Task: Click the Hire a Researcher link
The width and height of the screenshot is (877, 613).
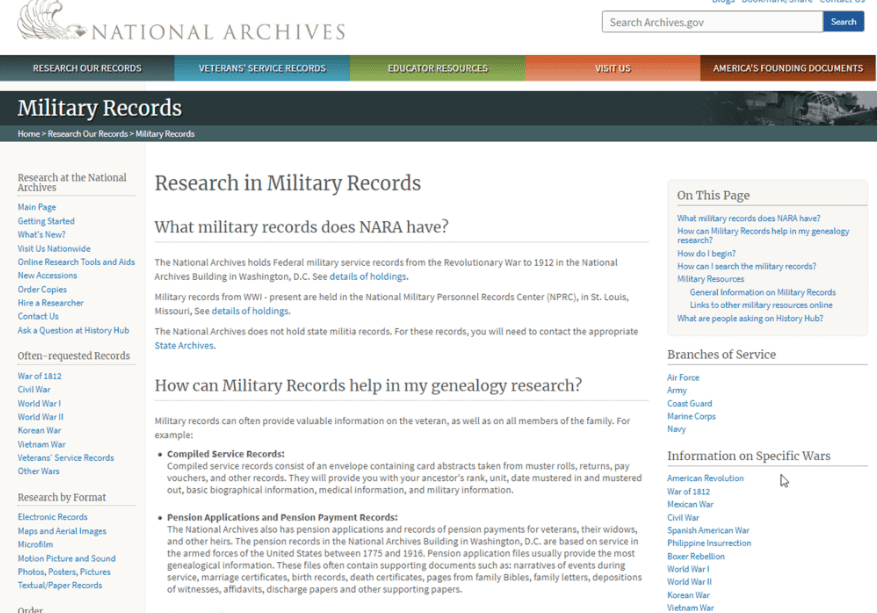Action: tap(50, 303)
